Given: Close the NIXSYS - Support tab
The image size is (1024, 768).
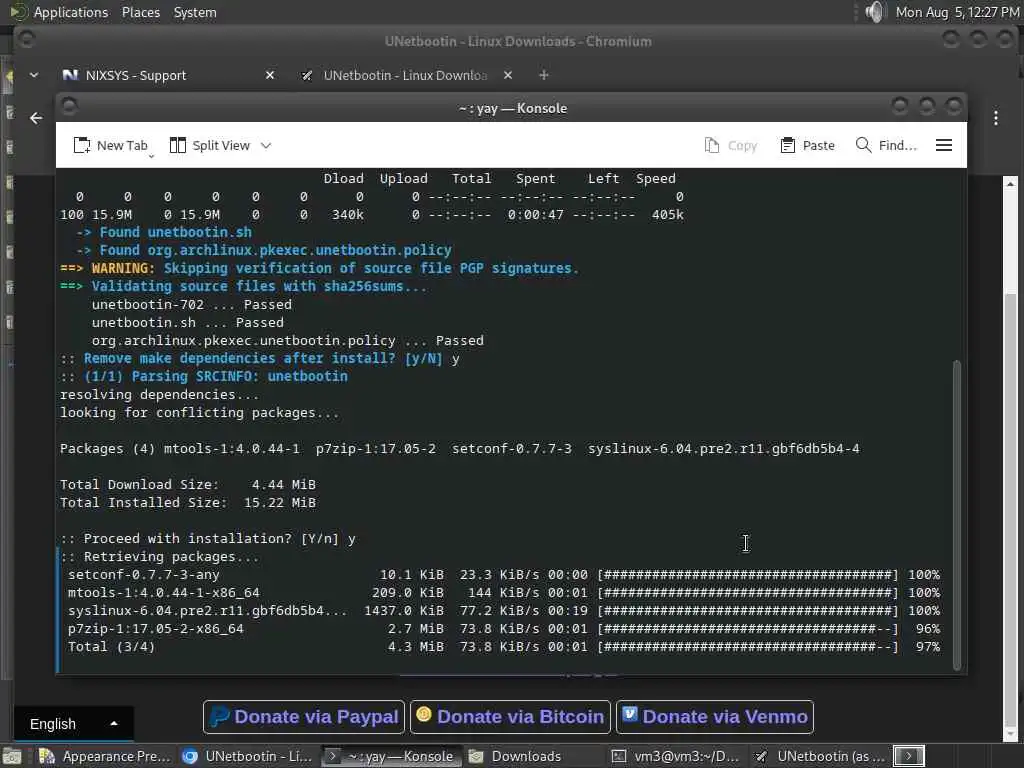Looking at the screenshot, I should coord(270,75).
